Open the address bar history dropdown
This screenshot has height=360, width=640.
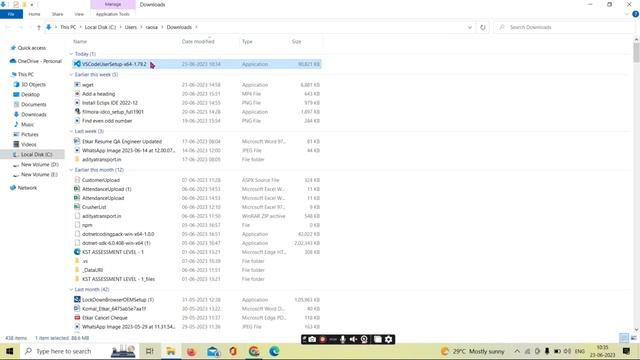470,27
